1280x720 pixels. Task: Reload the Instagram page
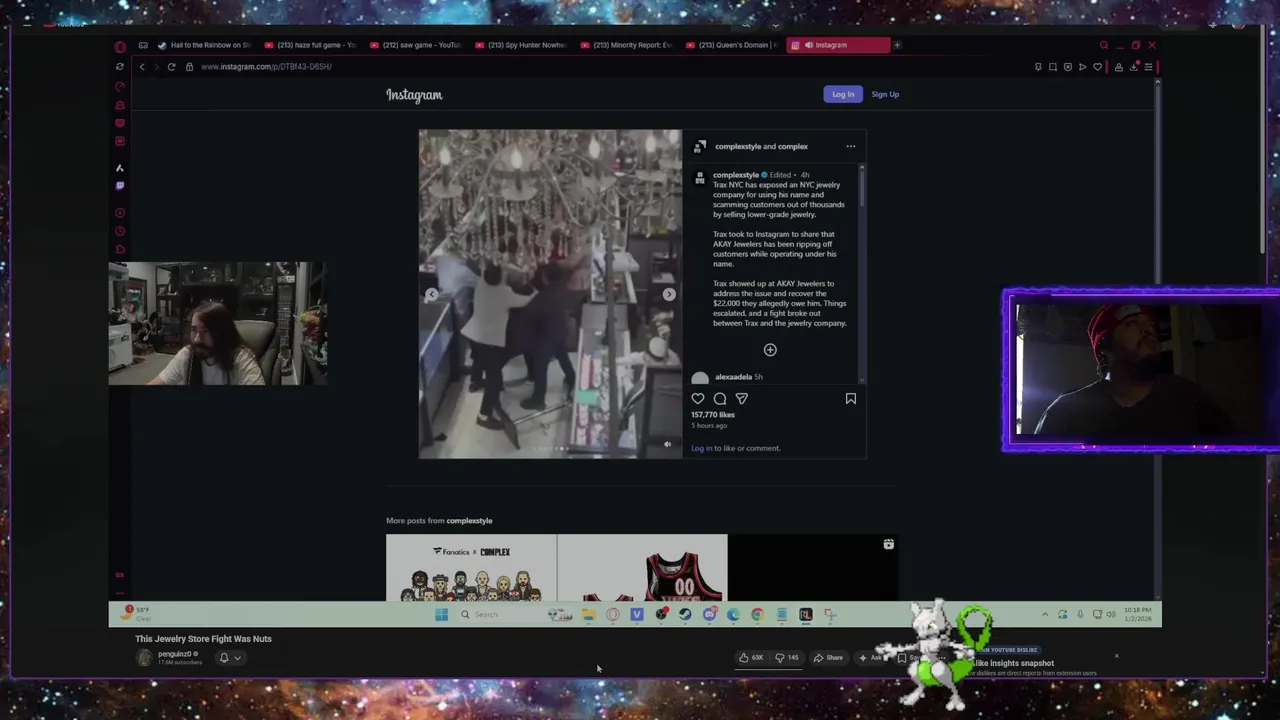point(171,67)
